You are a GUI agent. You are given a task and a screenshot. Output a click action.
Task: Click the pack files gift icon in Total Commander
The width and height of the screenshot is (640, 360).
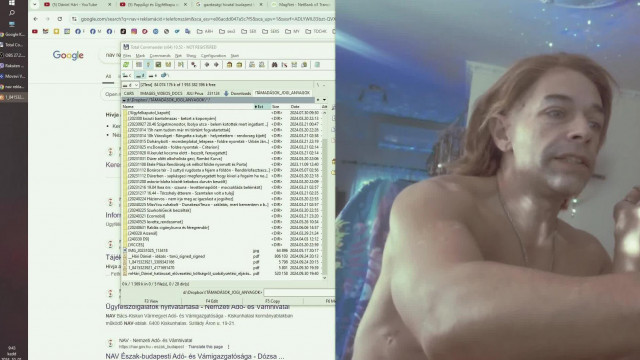click(x=230, y=65)
